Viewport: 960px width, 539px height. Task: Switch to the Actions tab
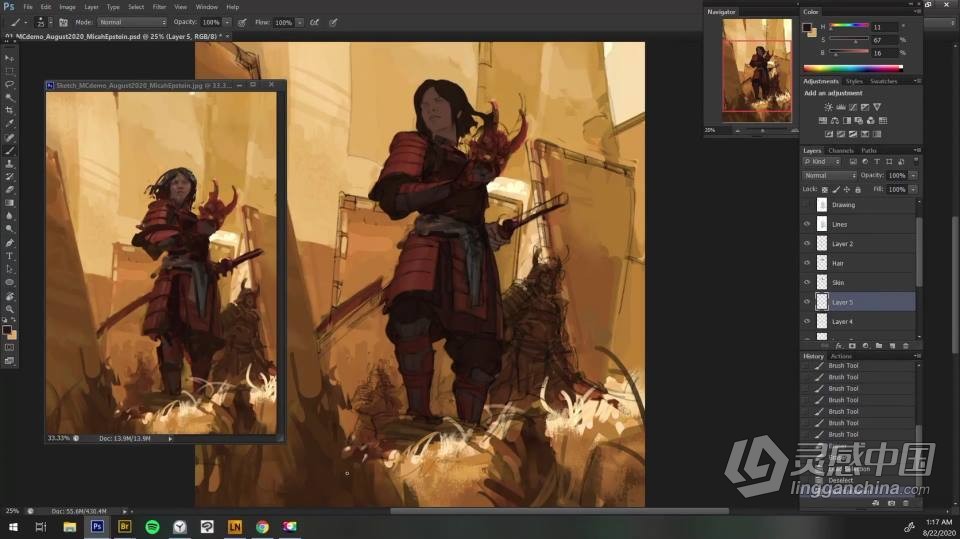[x=841, y=356]
